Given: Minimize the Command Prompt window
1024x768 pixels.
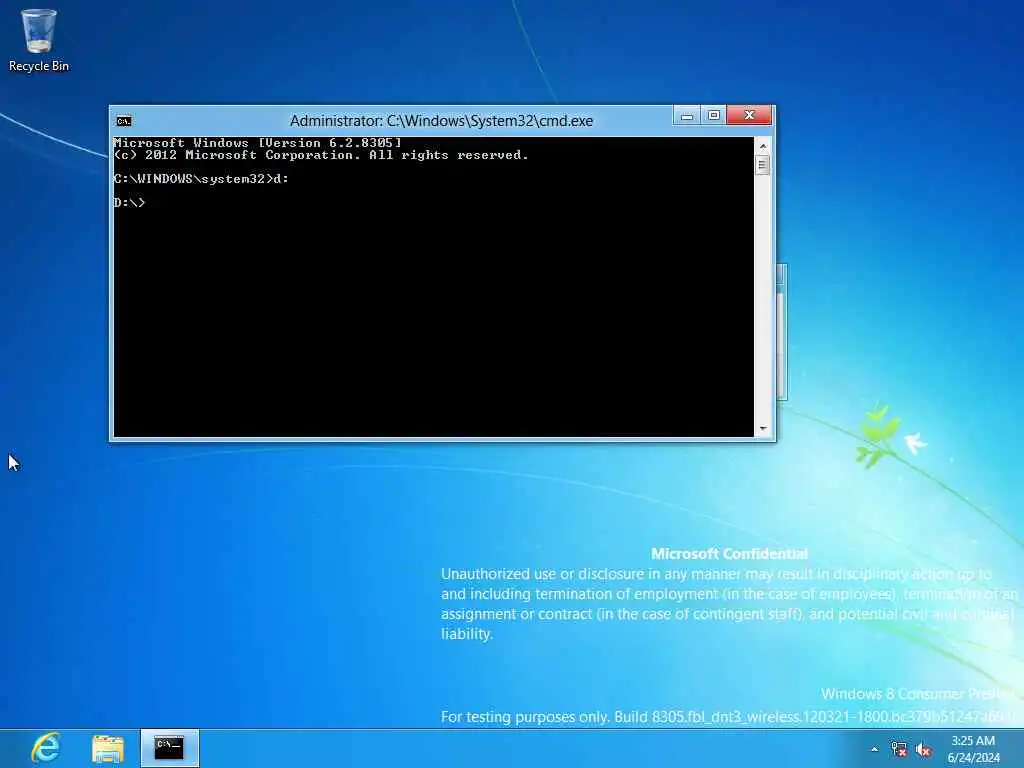Looking at the screenshot, I should click(x=686, y=116).
